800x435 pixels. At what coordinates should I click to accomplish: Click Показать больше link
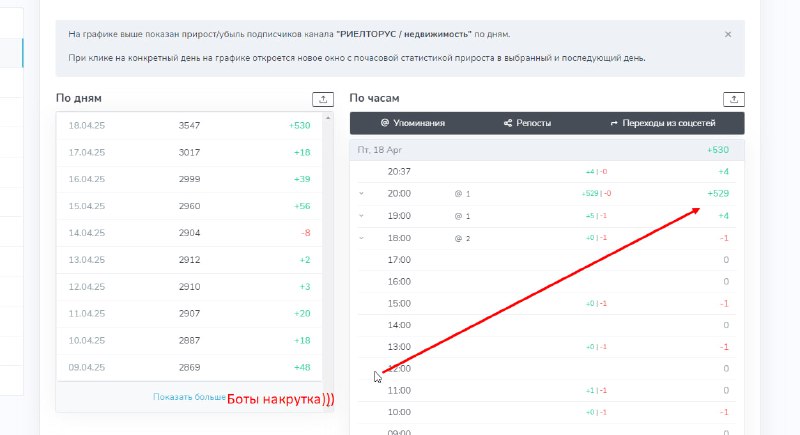(x=189, y=397)
